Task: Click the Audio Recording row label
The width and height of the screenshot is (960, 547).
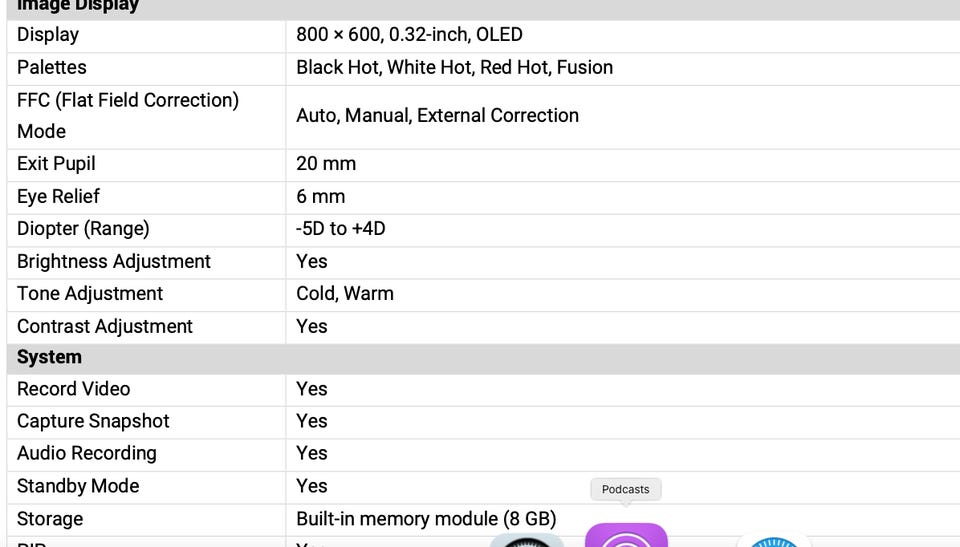Action: click(x=87, y=454)
